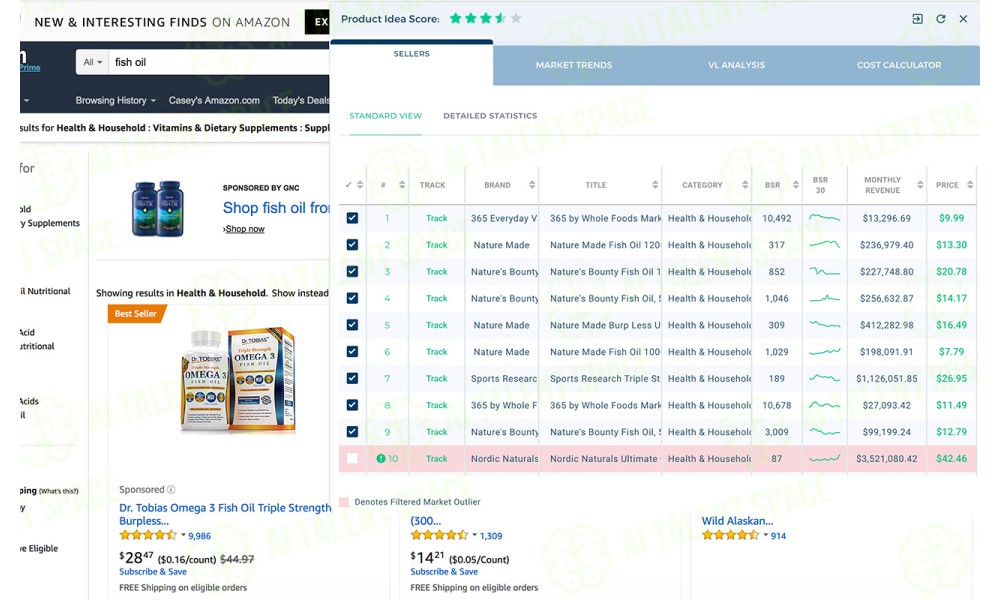This screenshot has width=1000, height=600.
Task: Click the GNC fish oil bottles thumbnail
Action: [x=158, y=209]
